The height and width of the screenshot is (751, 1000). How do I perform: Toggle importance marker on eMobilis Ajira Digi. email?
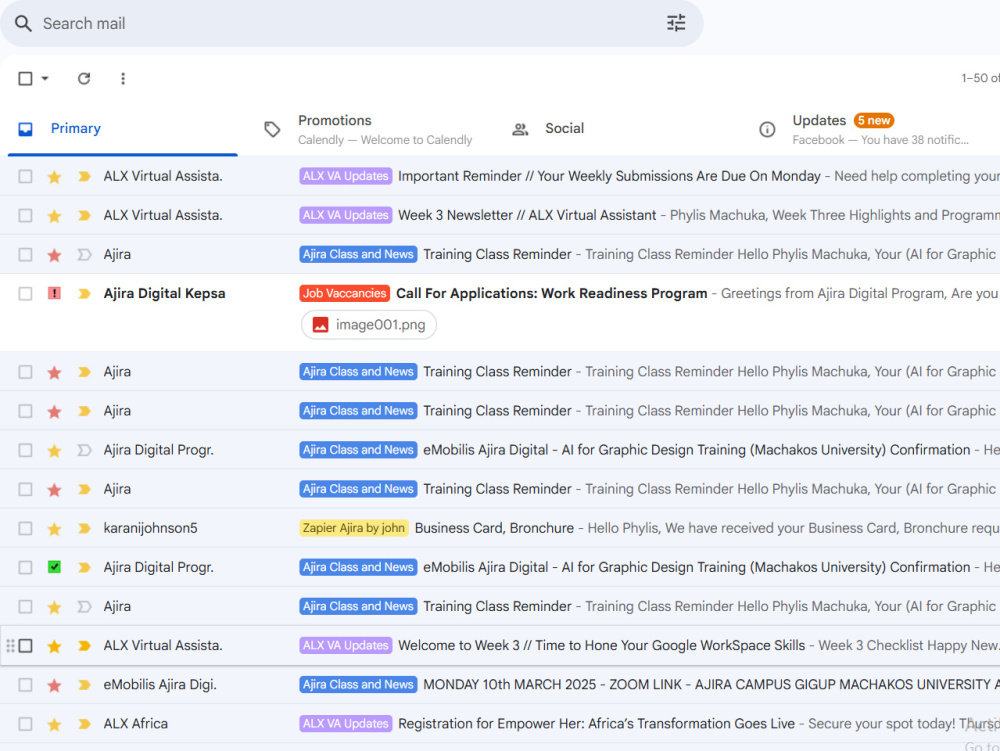click(84, 685)
